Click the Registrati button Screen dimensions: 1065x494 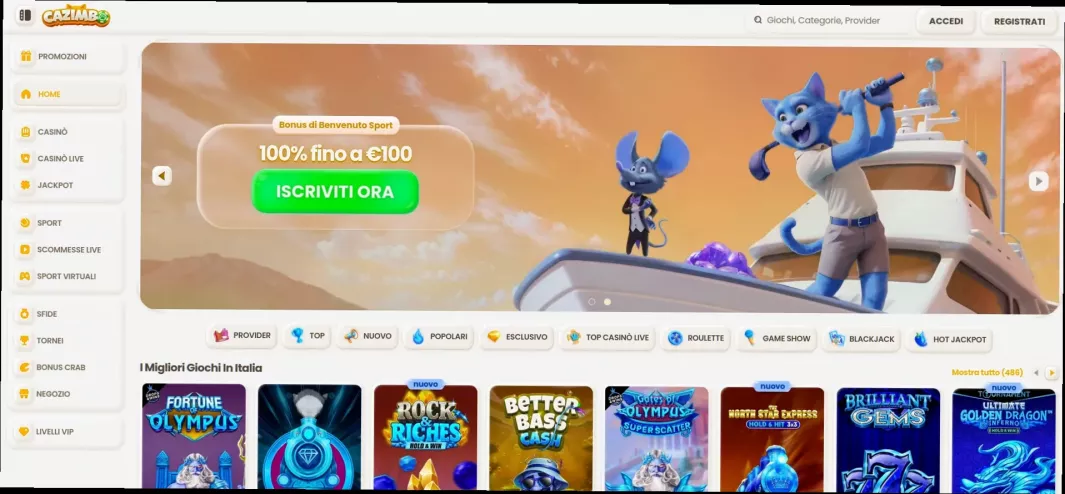[x=1019, y=22]
